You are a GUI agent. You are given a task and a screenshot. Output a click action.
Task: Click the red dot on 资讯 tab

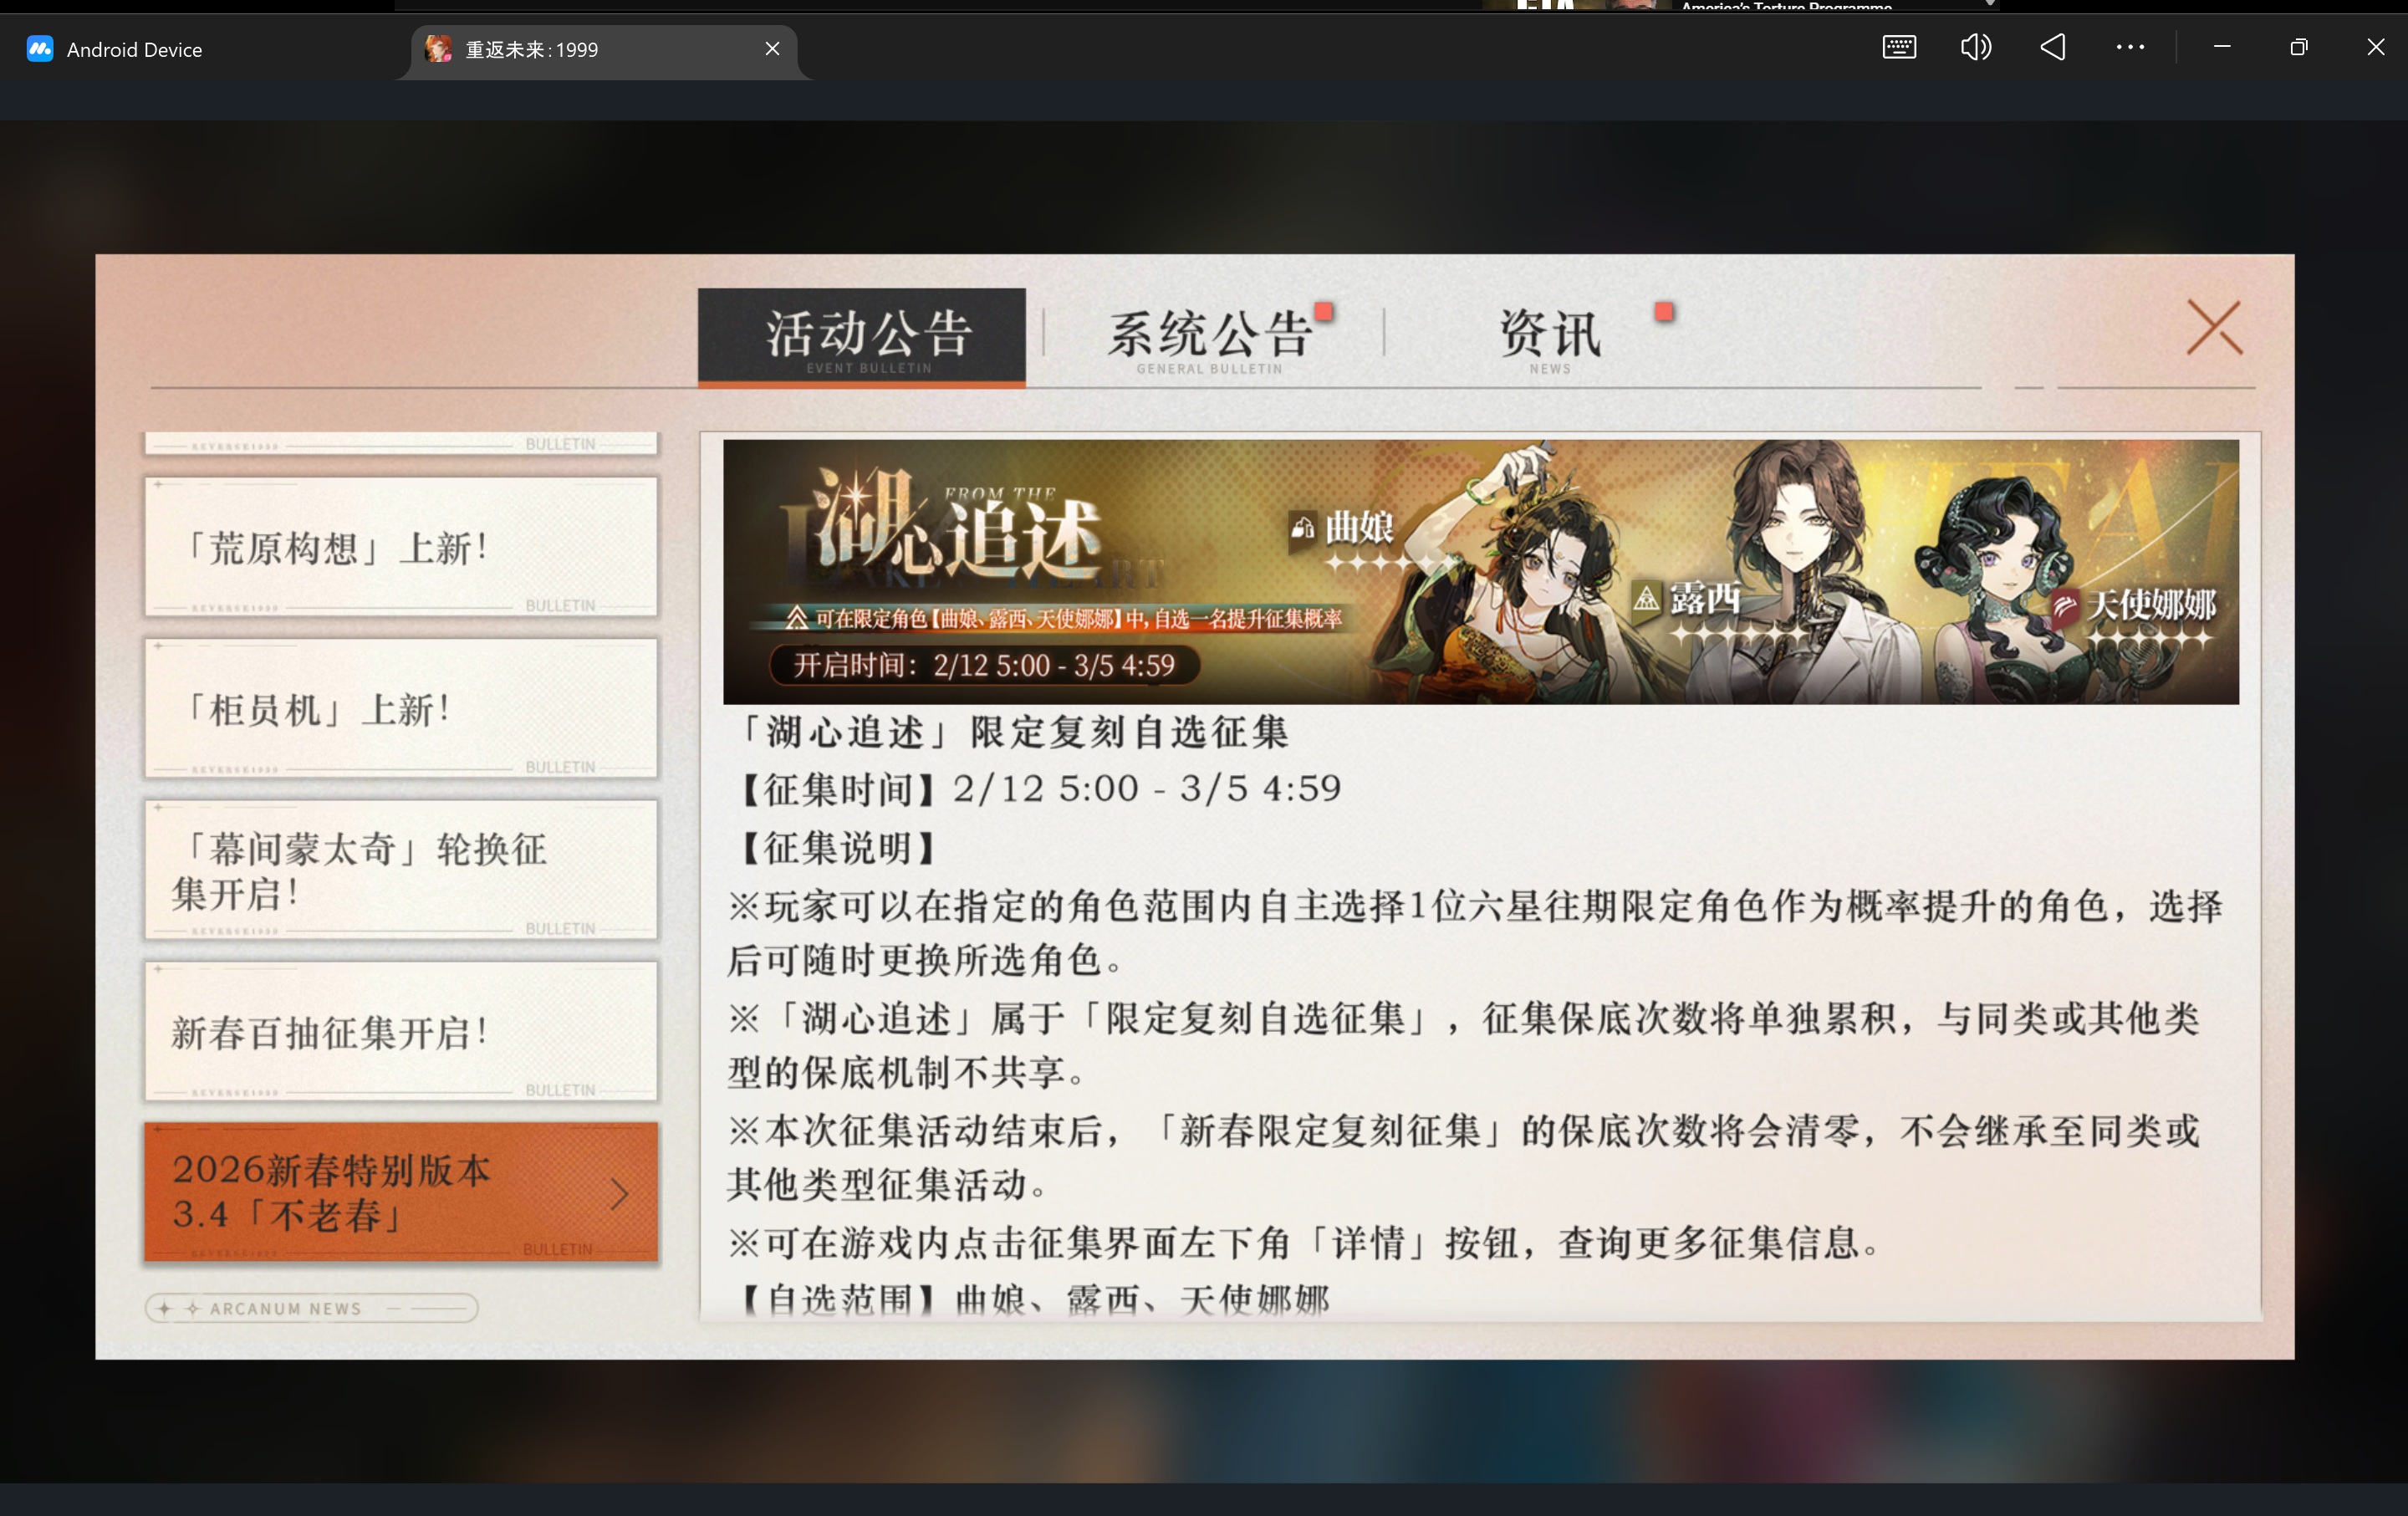point(1664,312)
